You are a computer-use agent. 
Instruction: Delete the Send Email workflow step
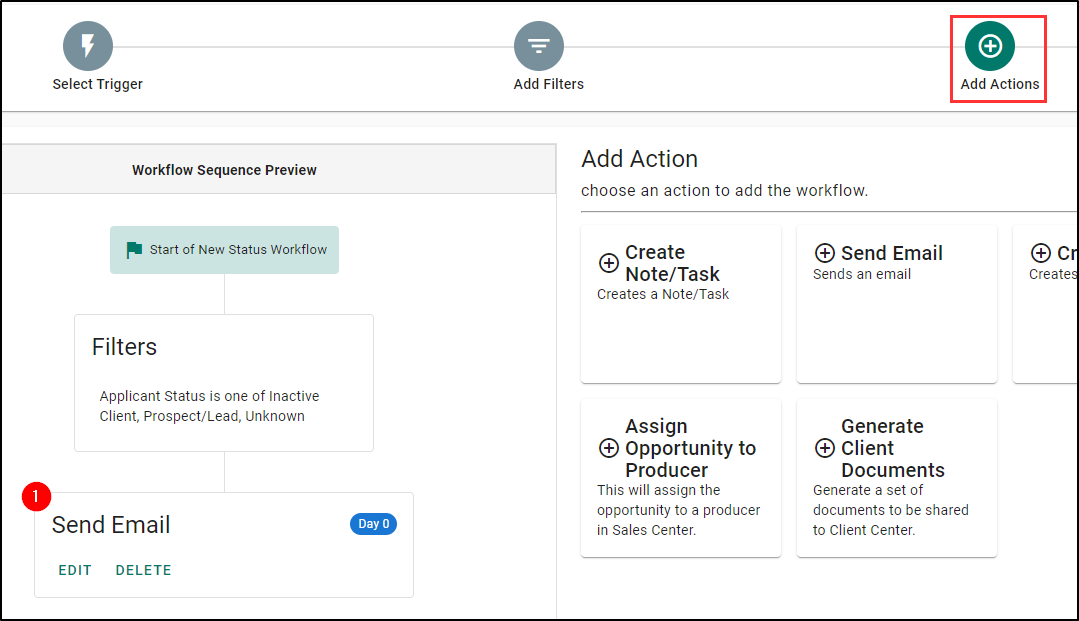[x=143, y=570]
